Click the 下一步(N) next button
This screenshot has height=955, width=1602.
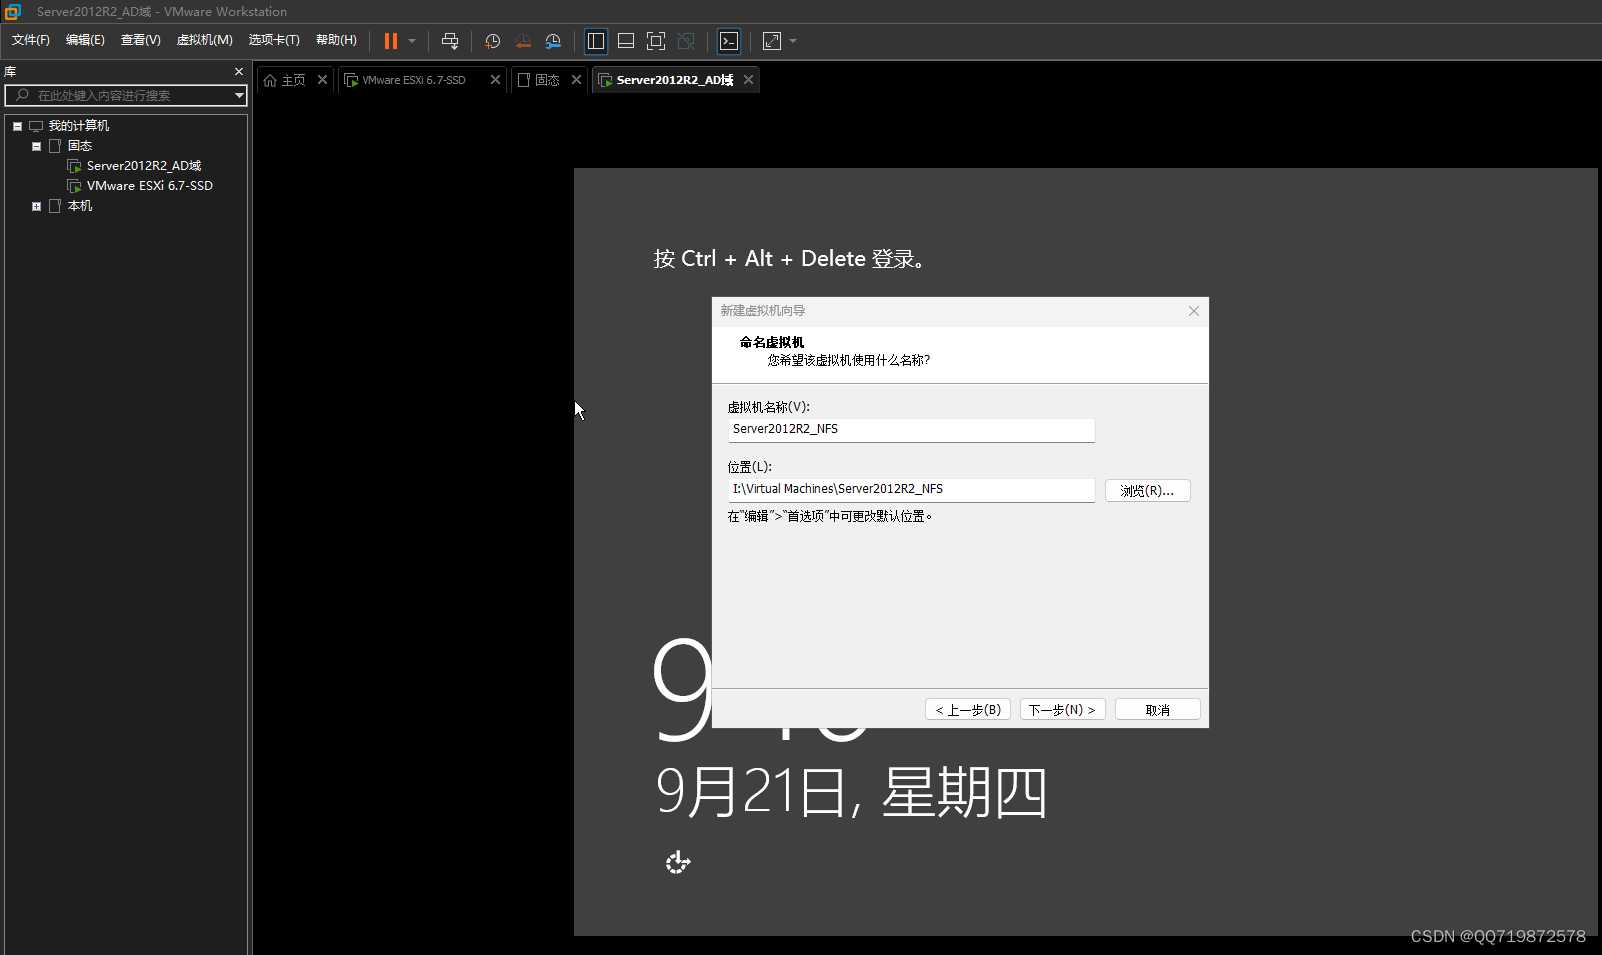(1062, 710)
